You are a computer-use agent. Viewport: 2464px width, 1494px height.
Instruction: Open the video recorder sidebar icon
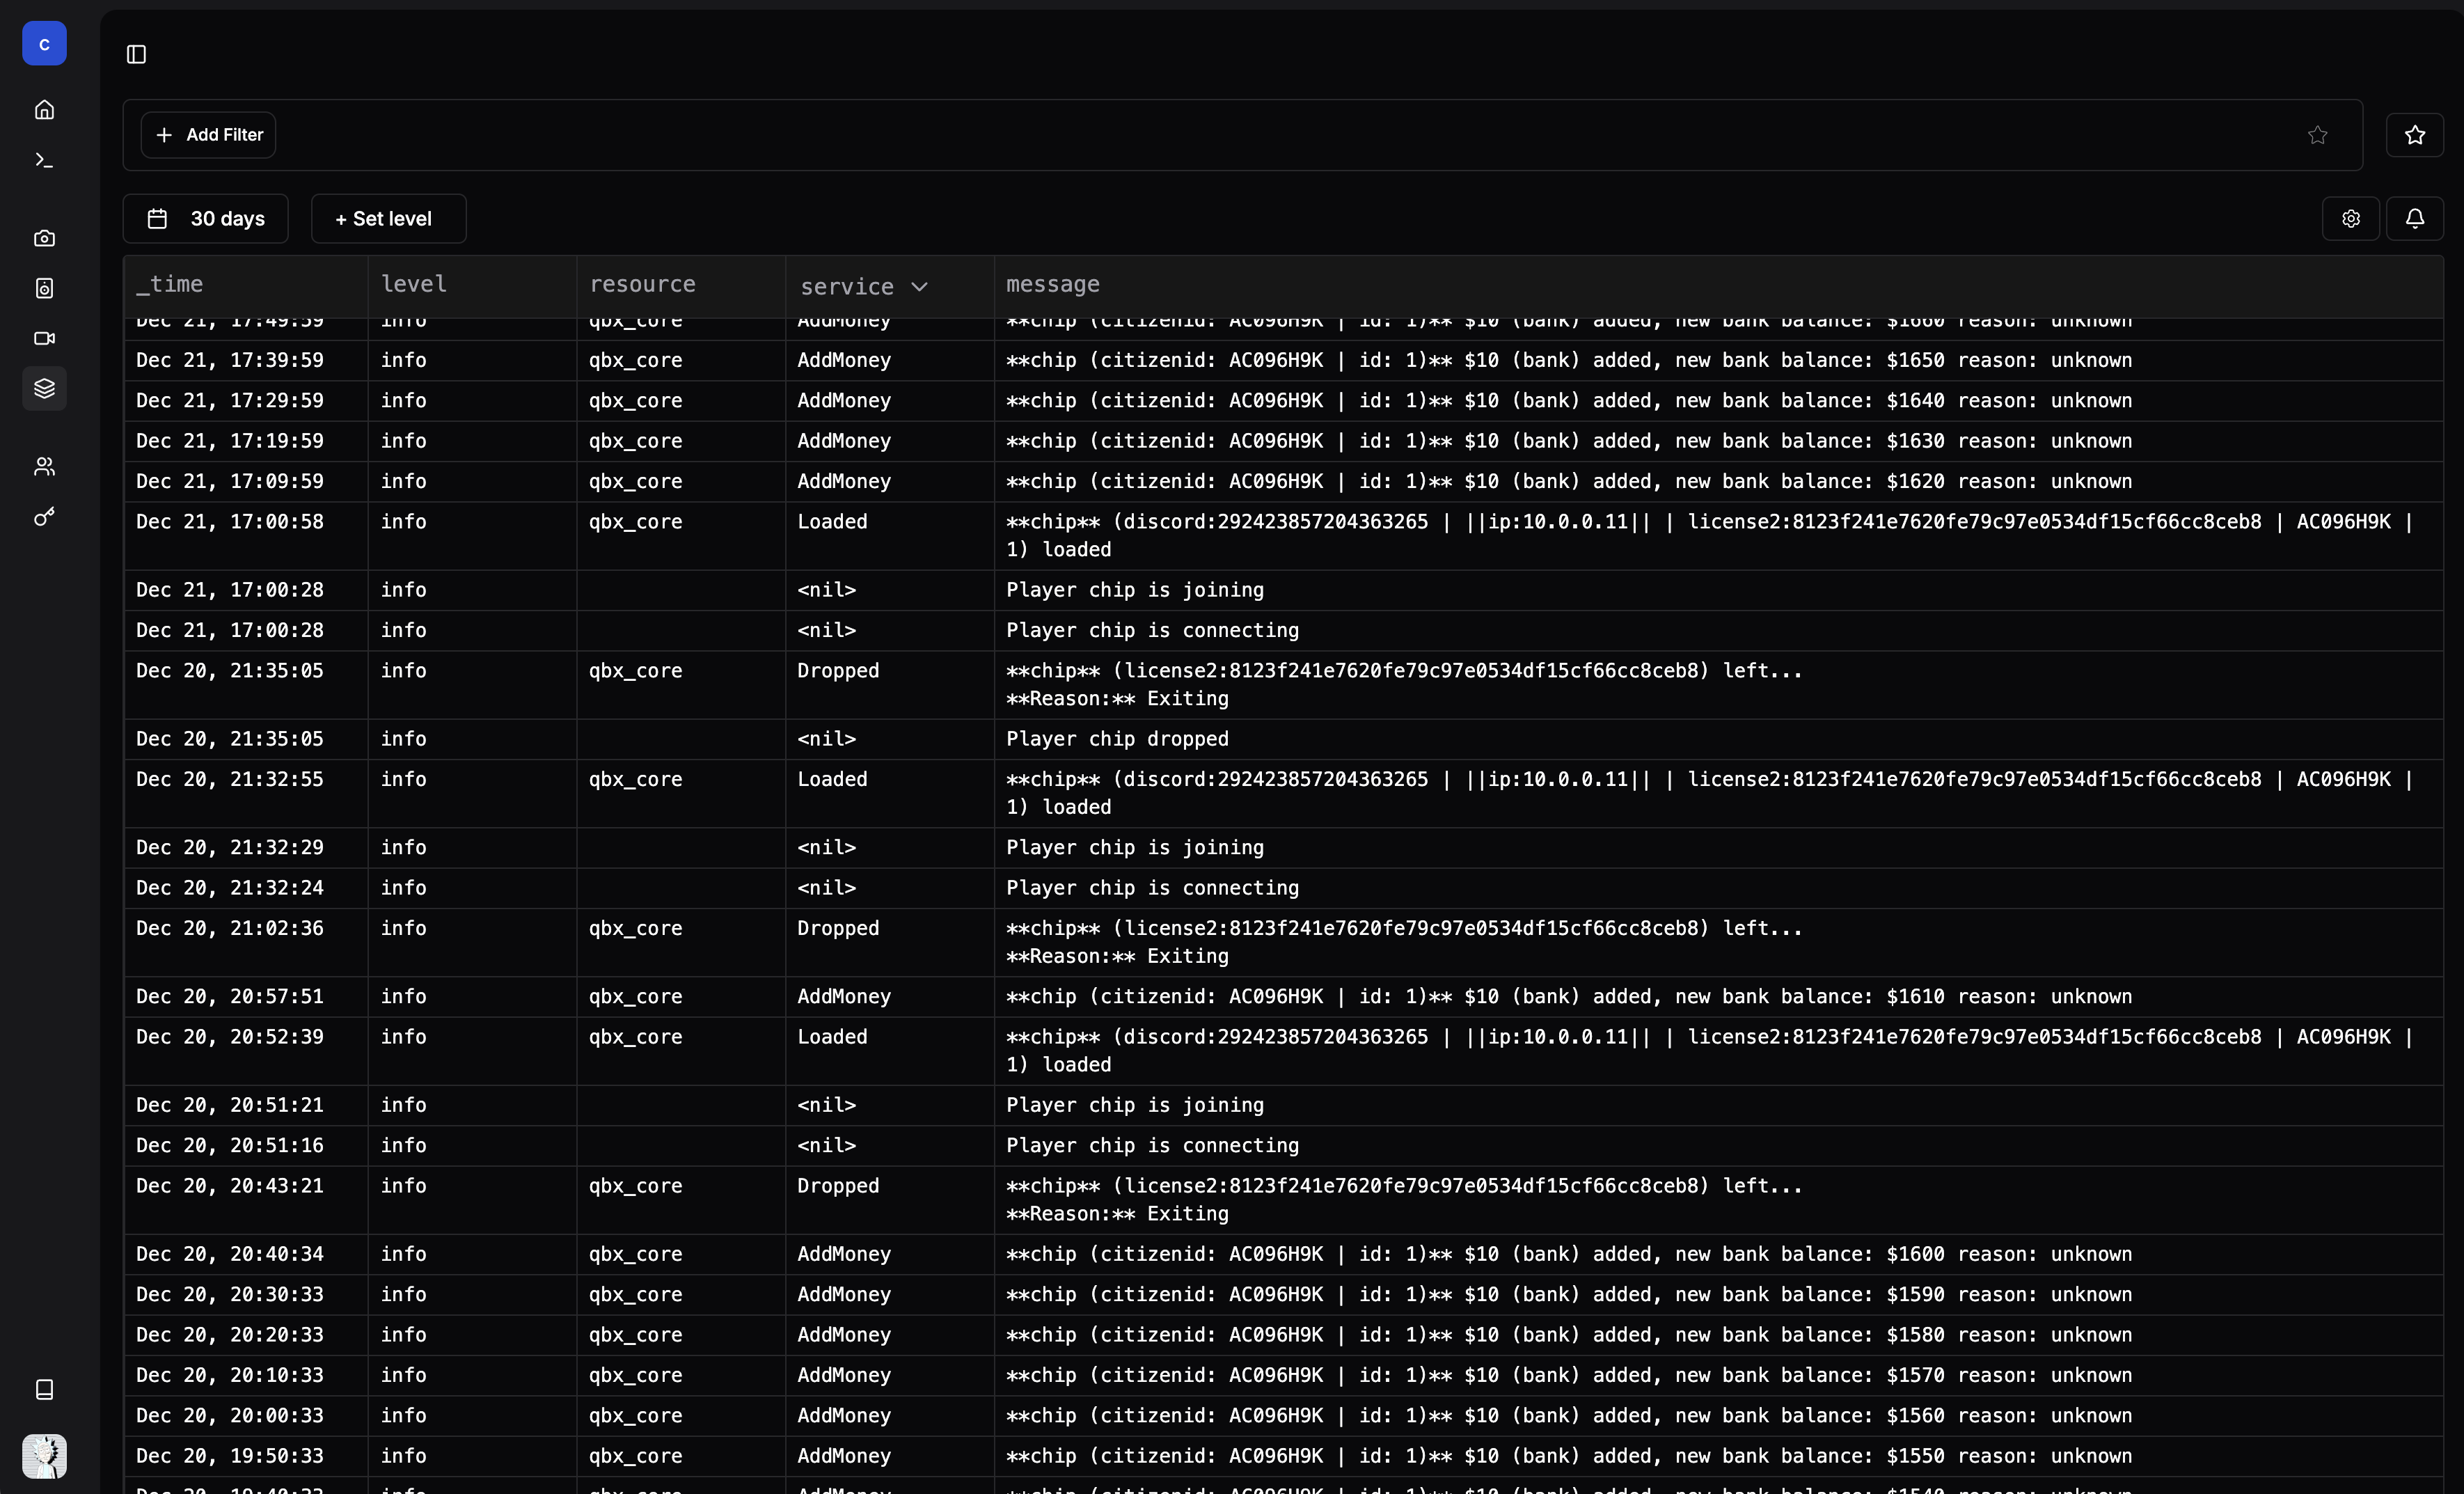pyautogui.click(x=44, y=338)
